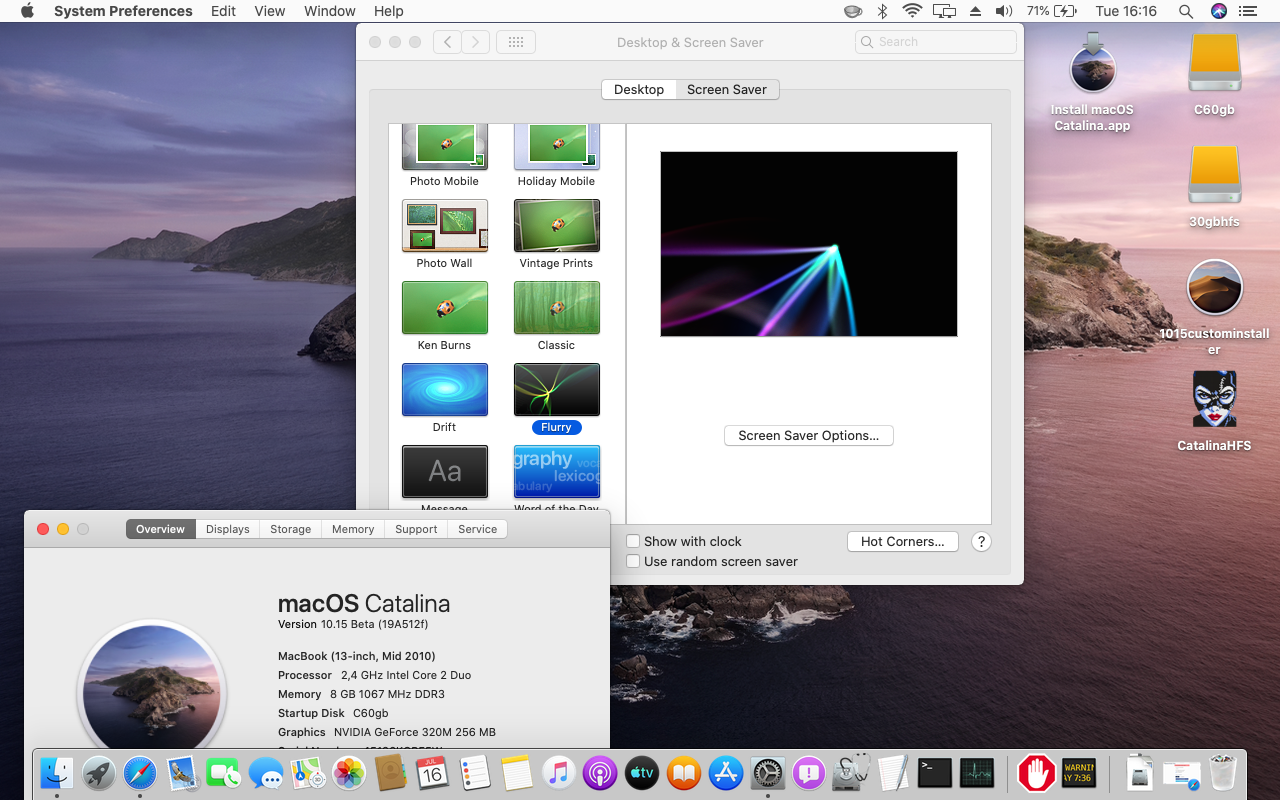Click the System Preferences search field
The image size is (1280, 800).
[x=936, y=42]
